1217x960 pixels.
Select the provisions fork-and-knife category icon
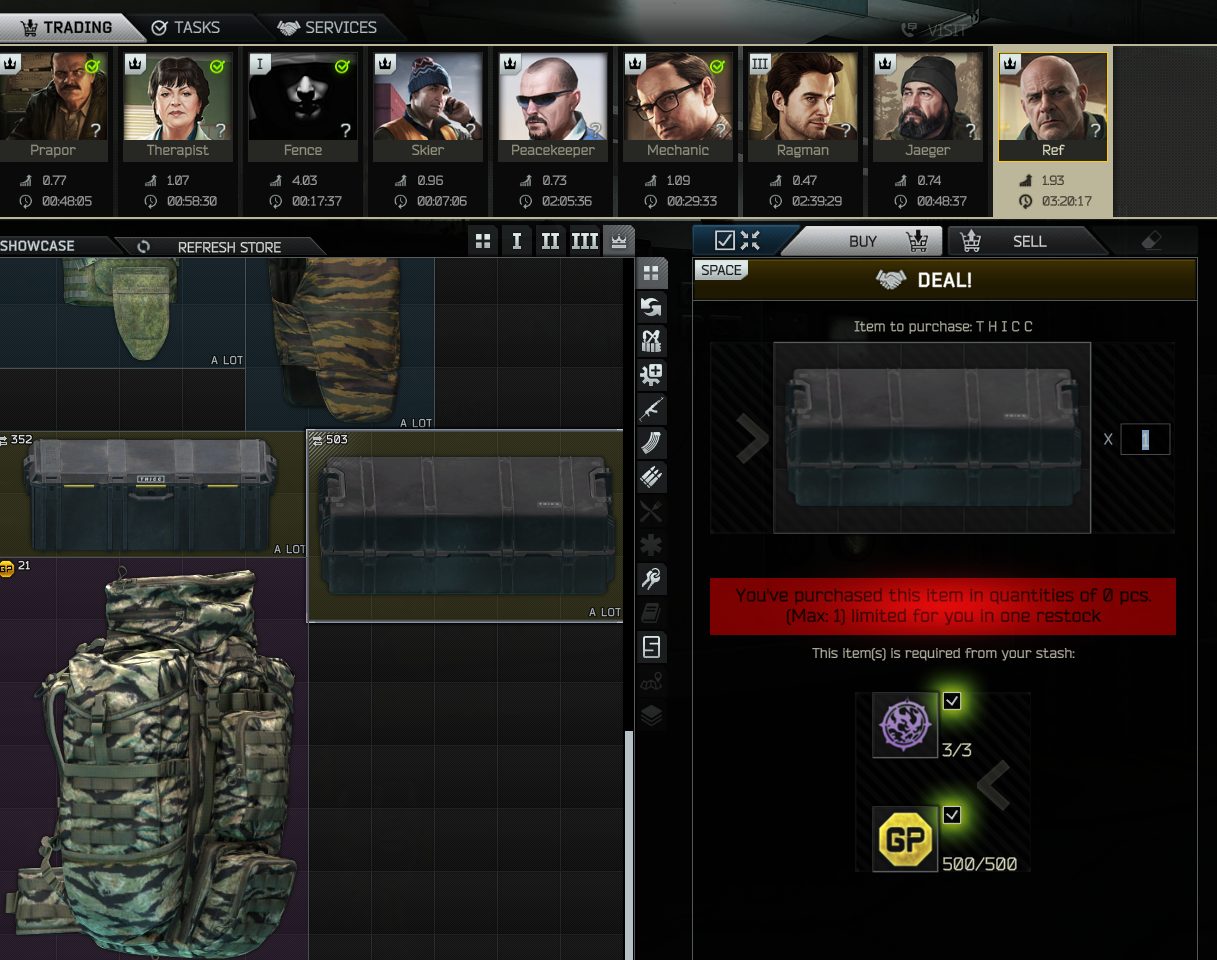pyautogui.click(x=652, y=511)
